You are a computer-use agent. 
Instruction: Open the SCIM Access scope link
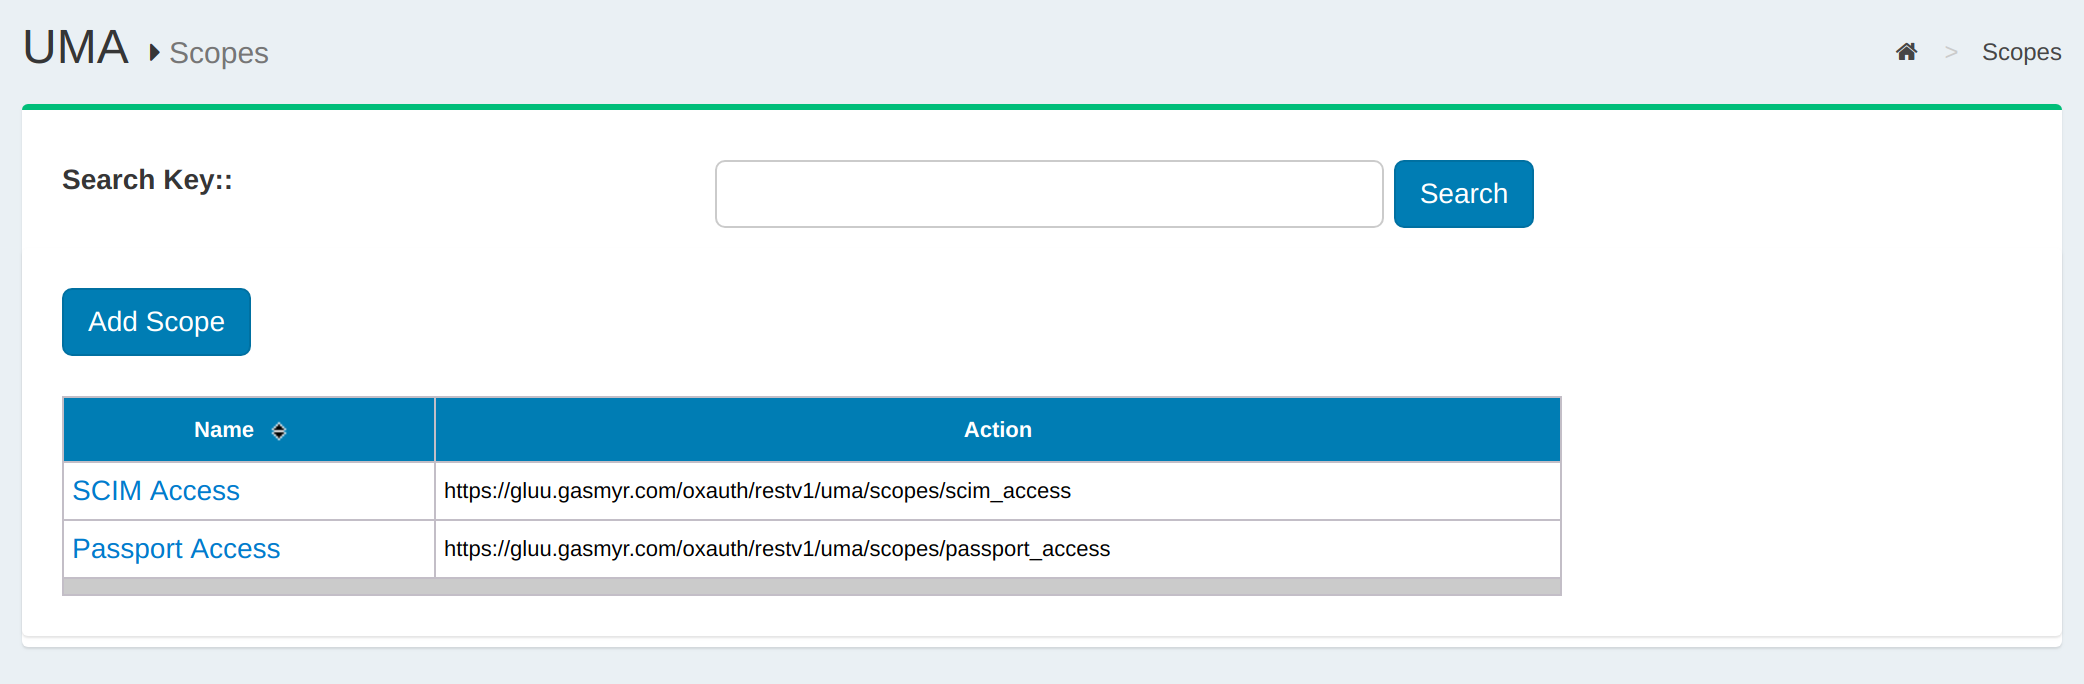(x=156, y=491)
